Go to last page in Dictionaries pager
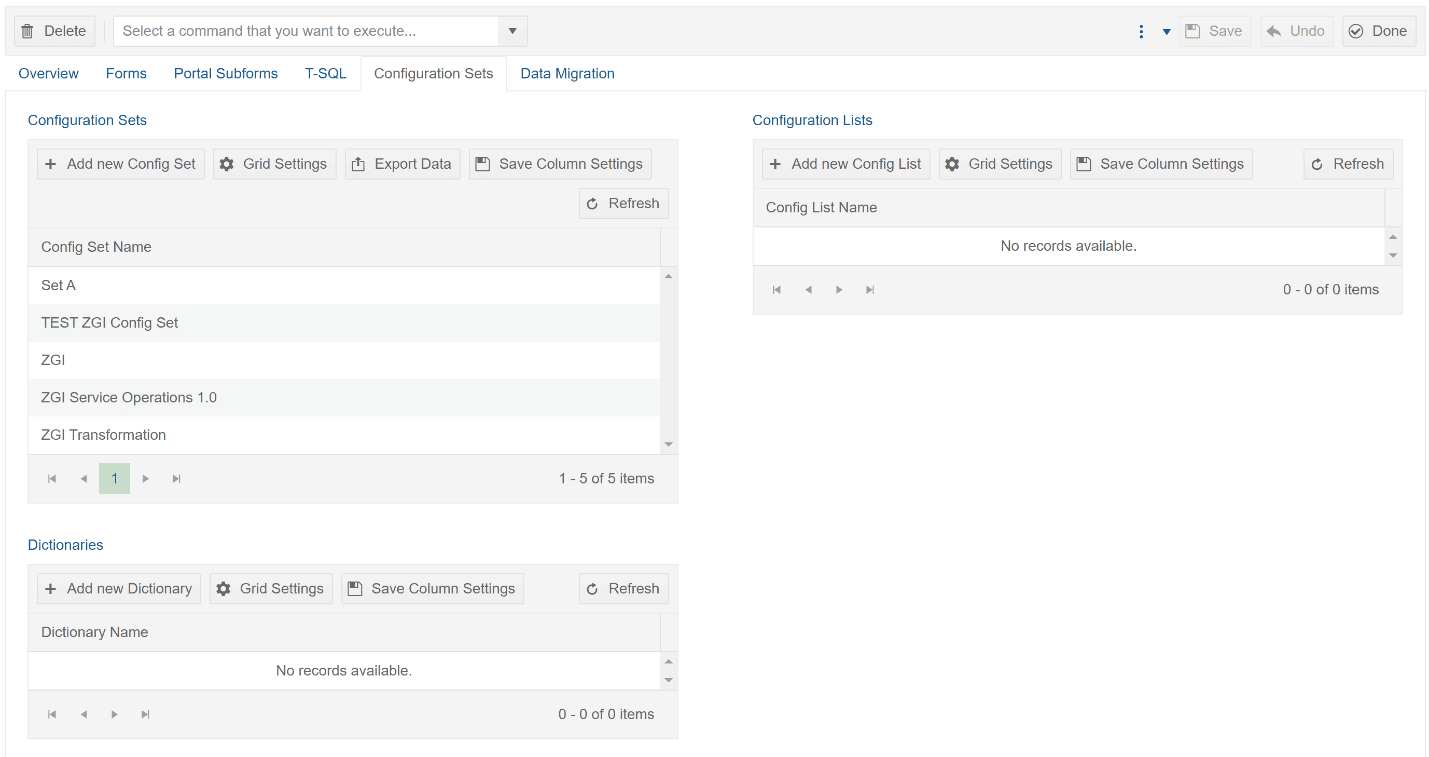This screenshot has height=757, width=1429. pyautogui.click(x=145, y=715)
